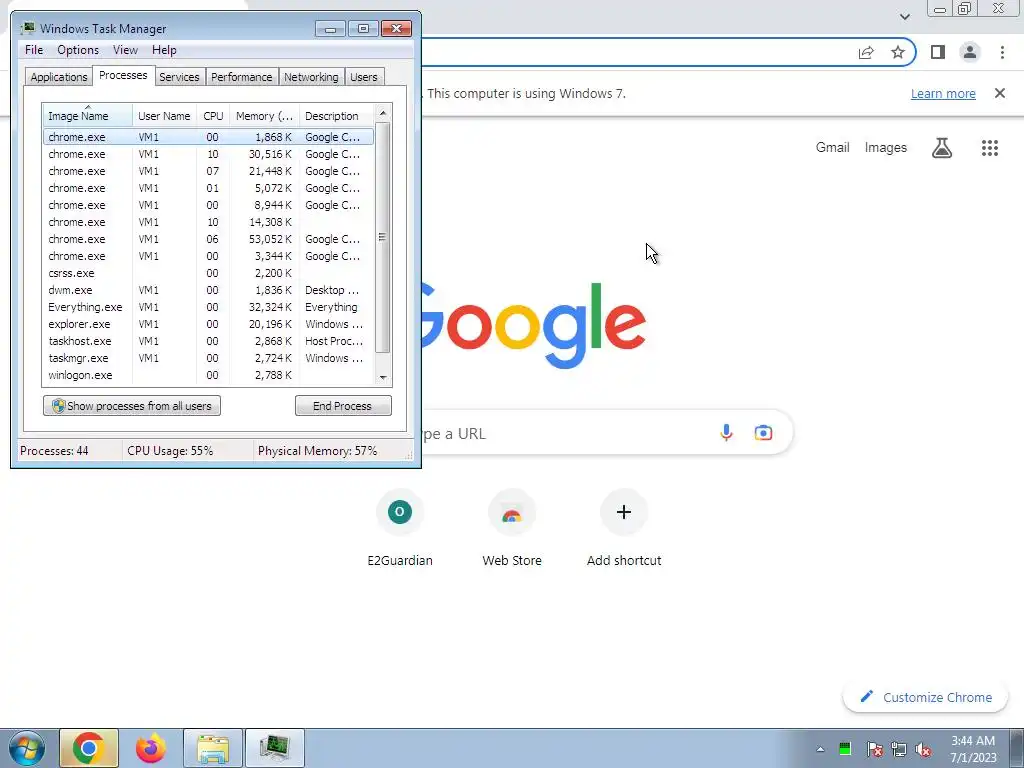Select the taskmgr.exe process row
Screen dimensions: 1024x768
click(208, 358)
